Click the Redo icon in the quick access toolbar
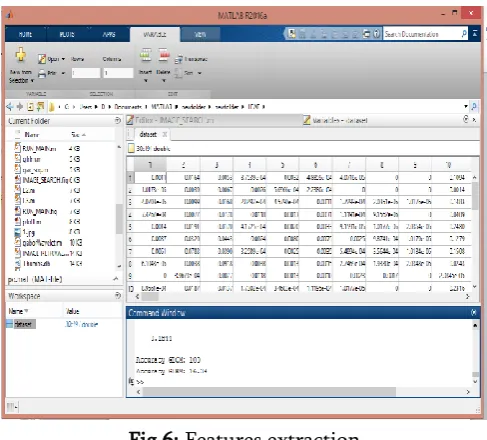Image resolution: width=487 pixels, height=440 pixels. pos(355,34)
